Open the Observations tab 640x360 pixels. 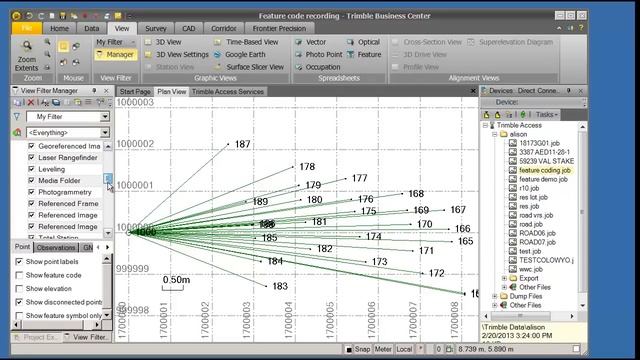click(56, 247)
